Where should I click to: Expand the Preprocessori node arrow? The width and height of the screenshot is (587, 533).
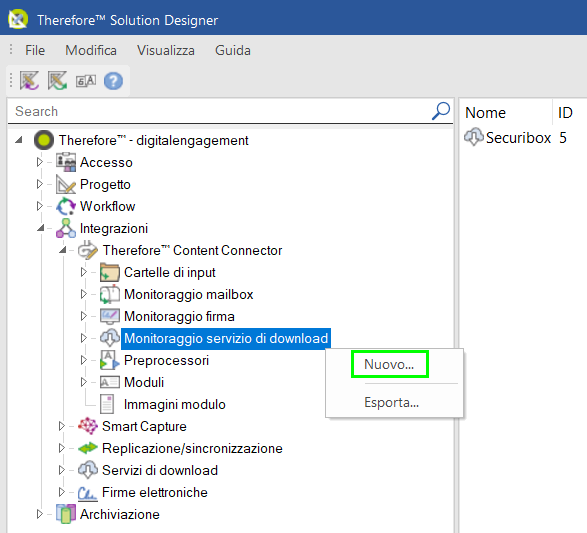tap(83, 360)
